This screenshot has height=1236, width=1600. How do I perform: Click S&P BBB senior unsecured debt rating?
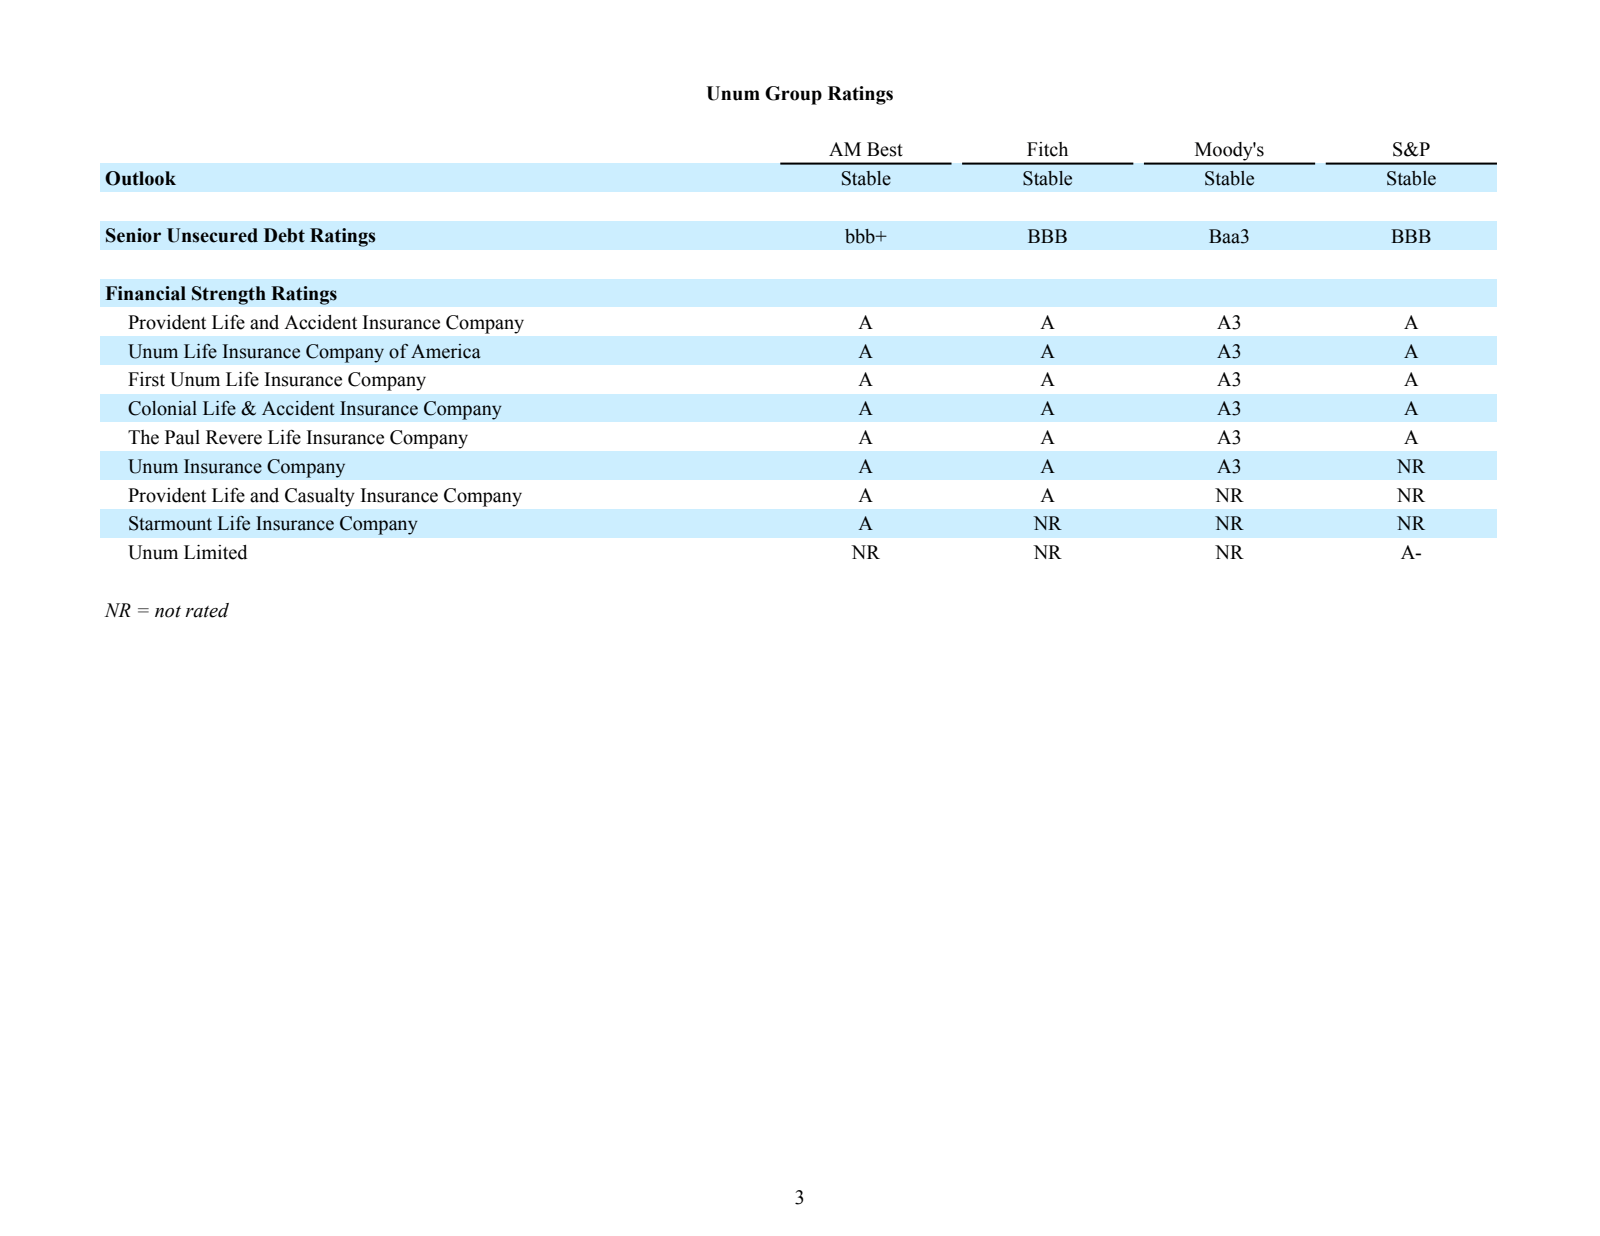1411,236
